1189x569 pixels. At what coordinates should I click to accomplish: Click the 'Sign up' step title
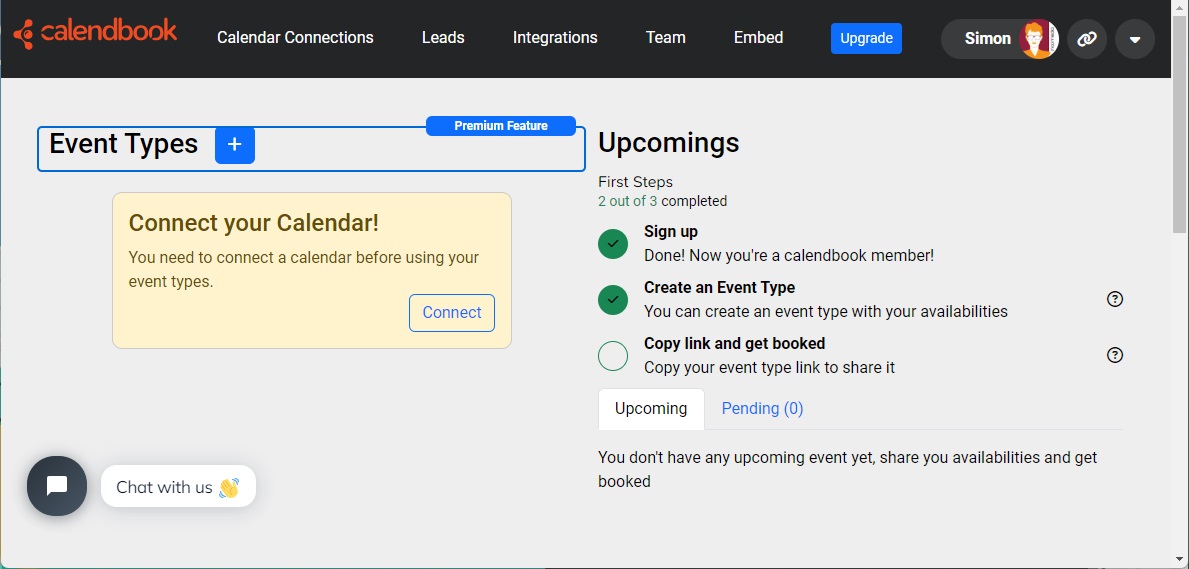[671, 231]
